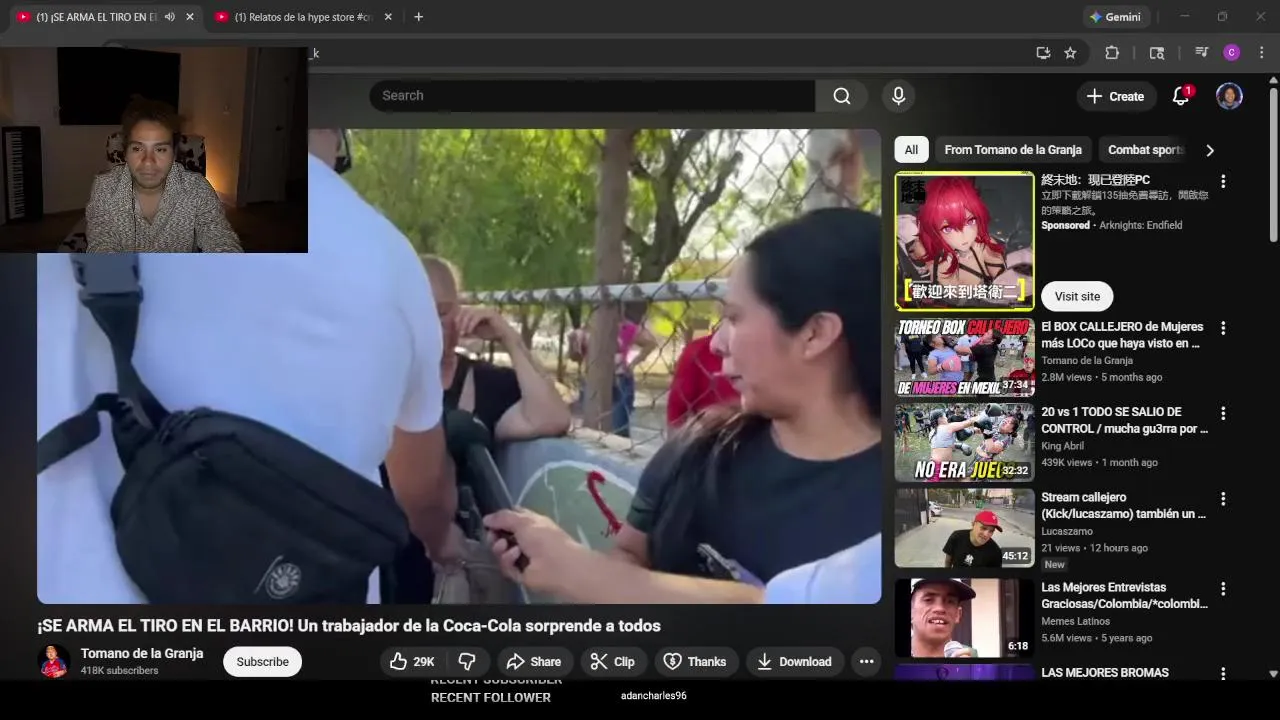The height and width of the screenshot is (720, 1280).
Task: Open the Clip tool
Action: (x=612, y=662)
